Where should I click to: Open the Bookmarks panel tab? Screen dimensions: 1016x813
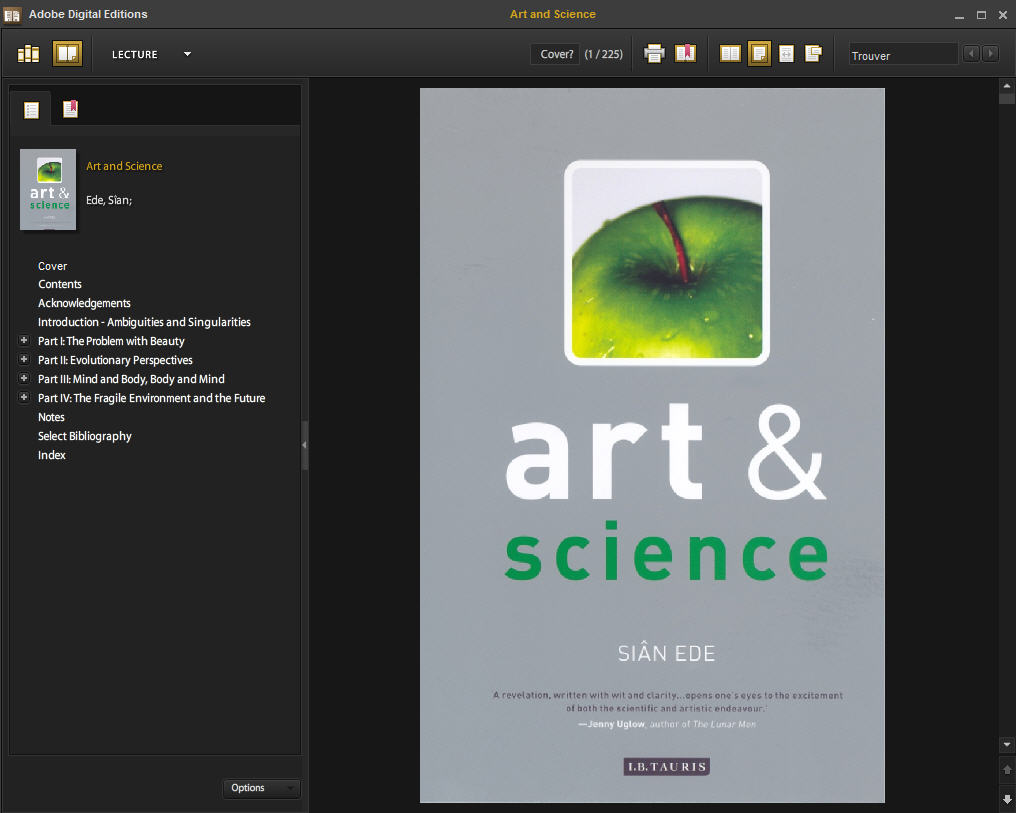(71, 109)
